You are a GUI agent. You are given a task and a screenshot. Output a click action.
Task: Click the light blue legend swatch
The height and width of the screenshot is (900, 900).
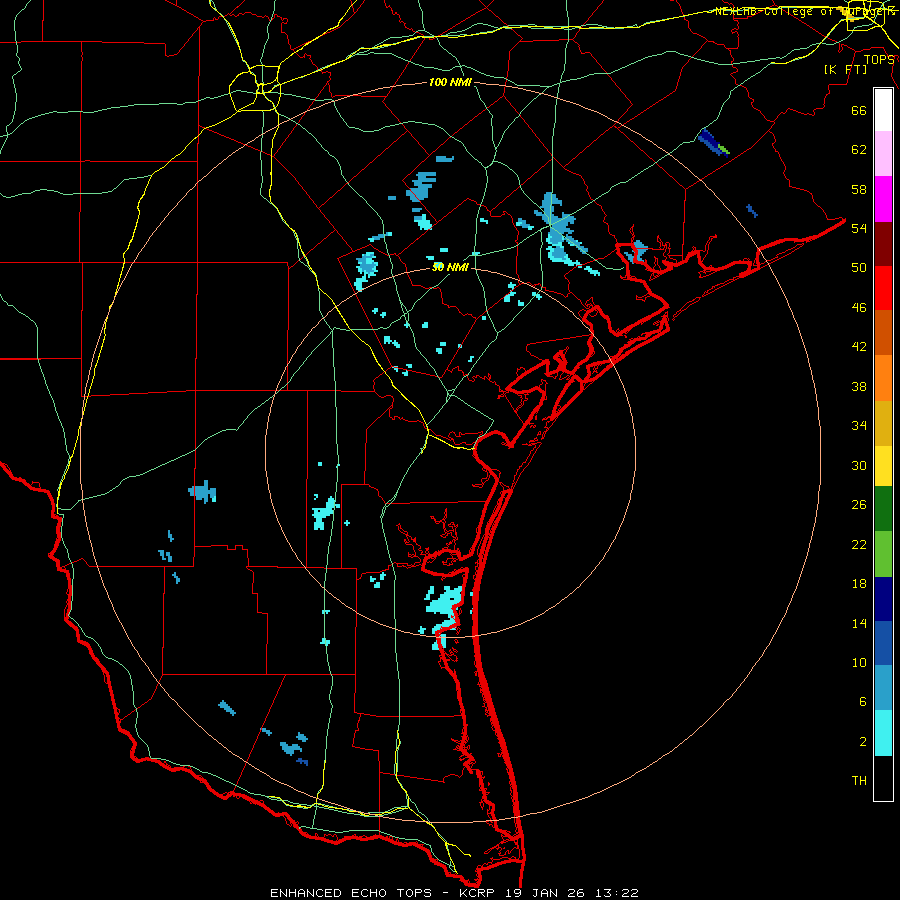coord(883,688)
